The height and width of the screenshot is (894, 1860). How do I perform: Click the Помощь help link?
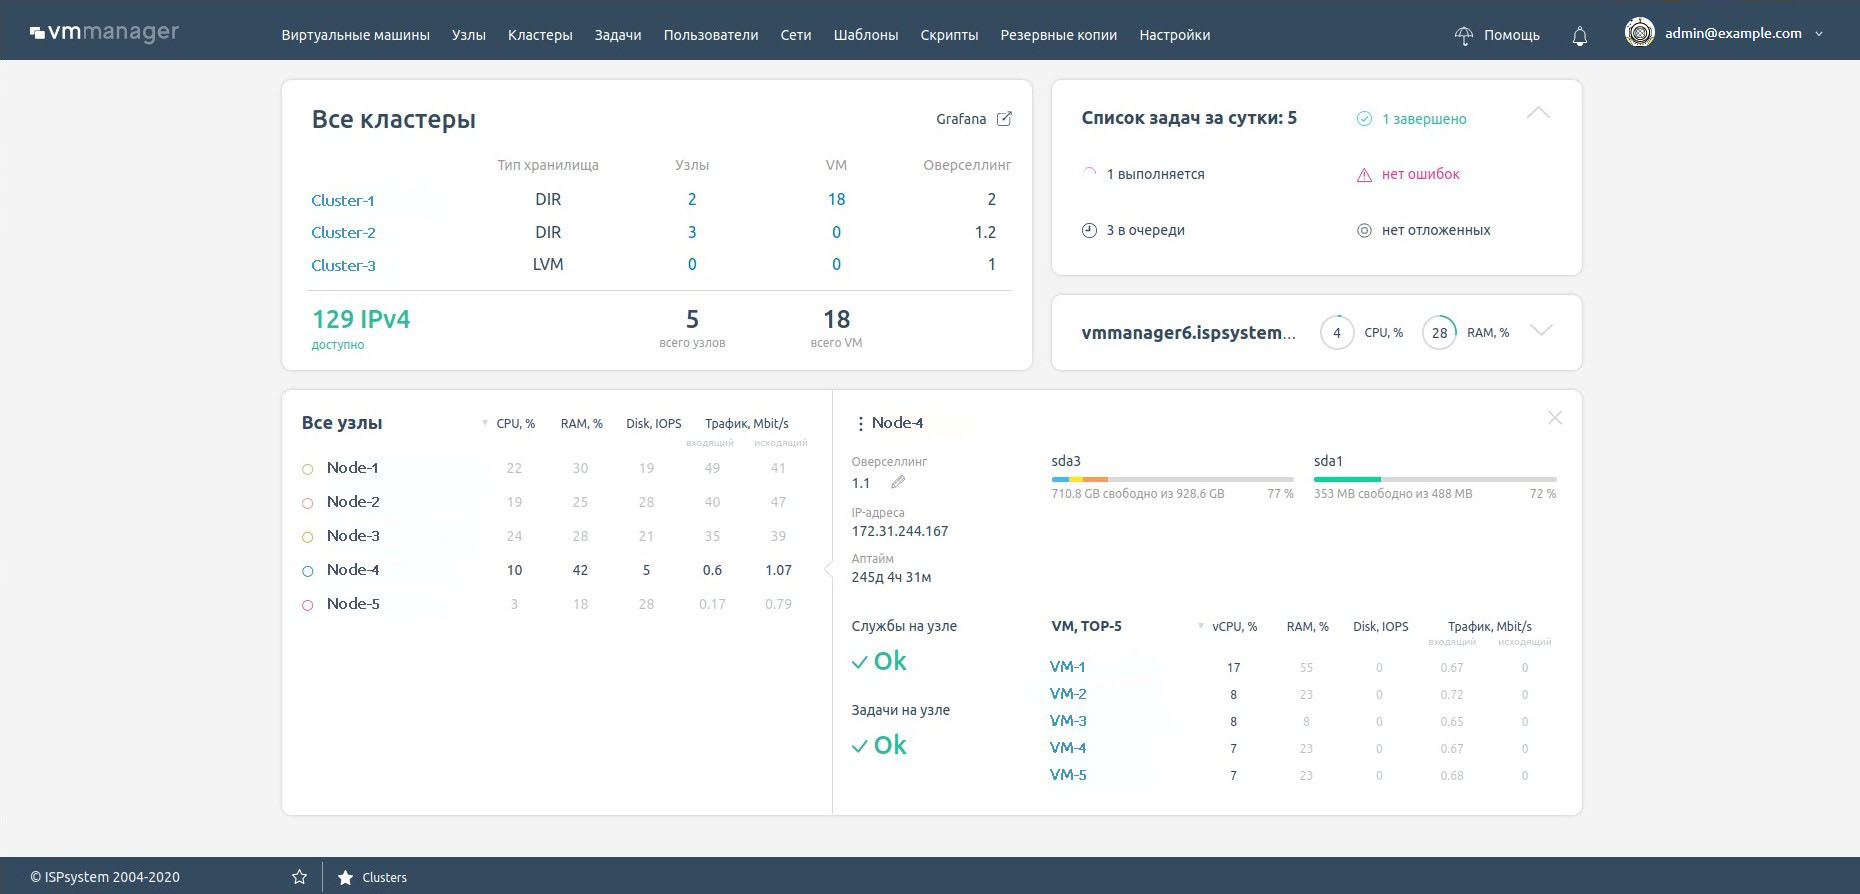point(1511,35)
